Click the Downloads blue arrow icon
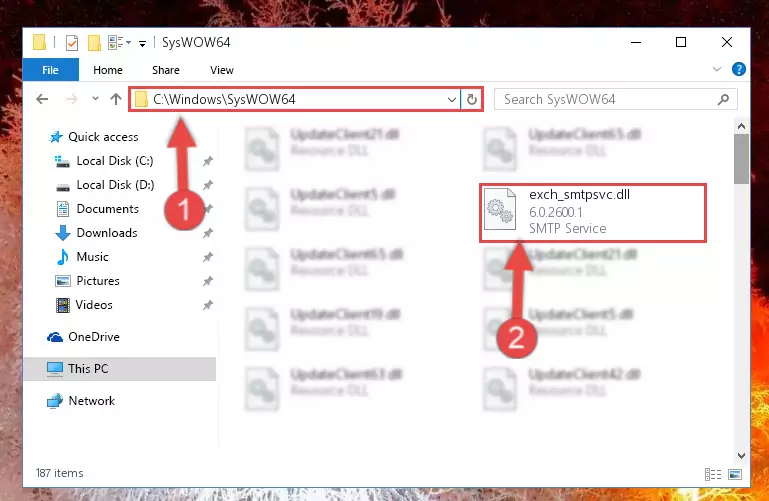Screen dimensions: 769x501 tap(63, 233)
